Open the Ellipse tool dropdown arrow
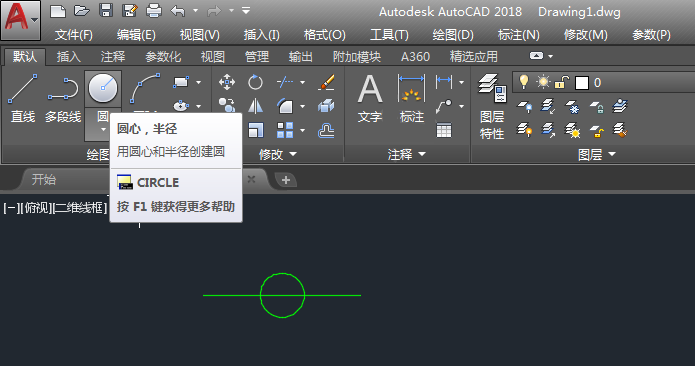 pyautogui.click(x=198, y=106)
